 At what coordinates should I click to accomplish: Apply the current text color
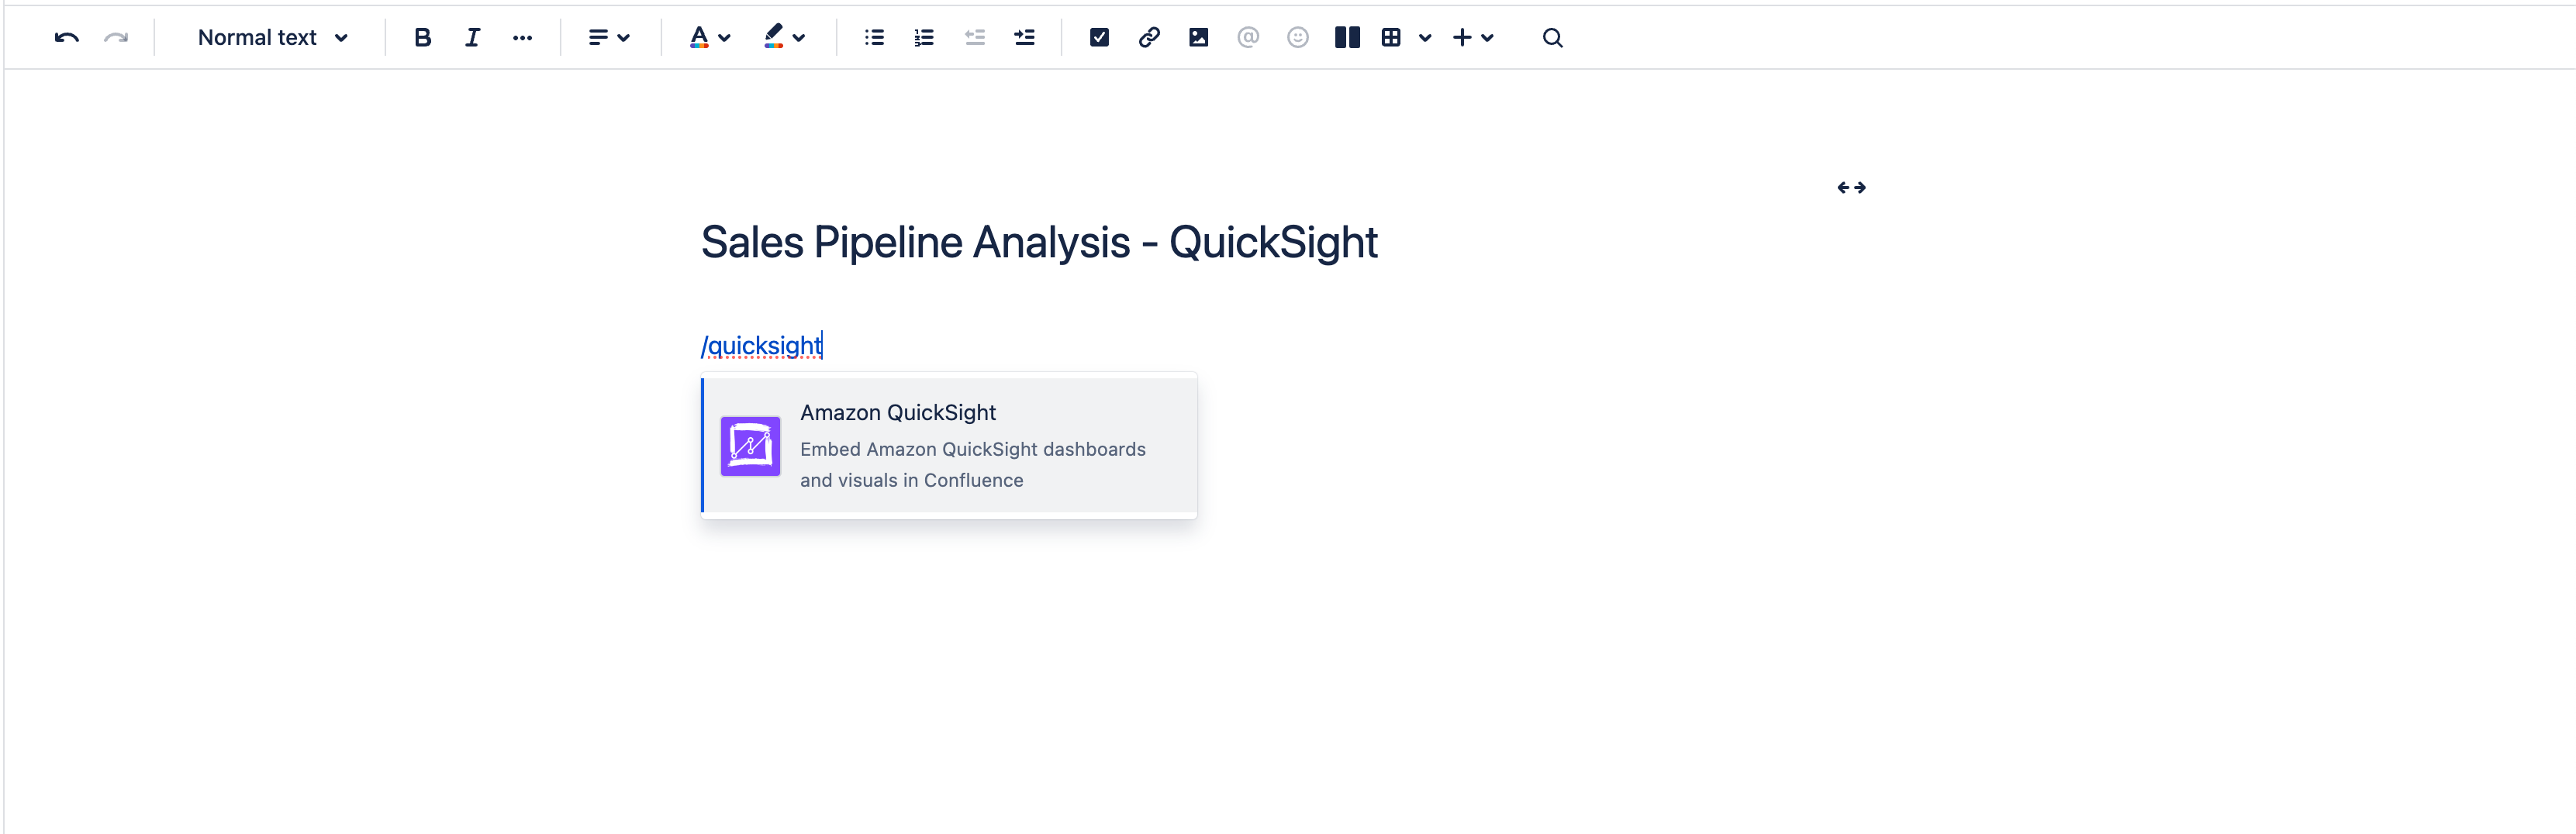coord(699,38)
